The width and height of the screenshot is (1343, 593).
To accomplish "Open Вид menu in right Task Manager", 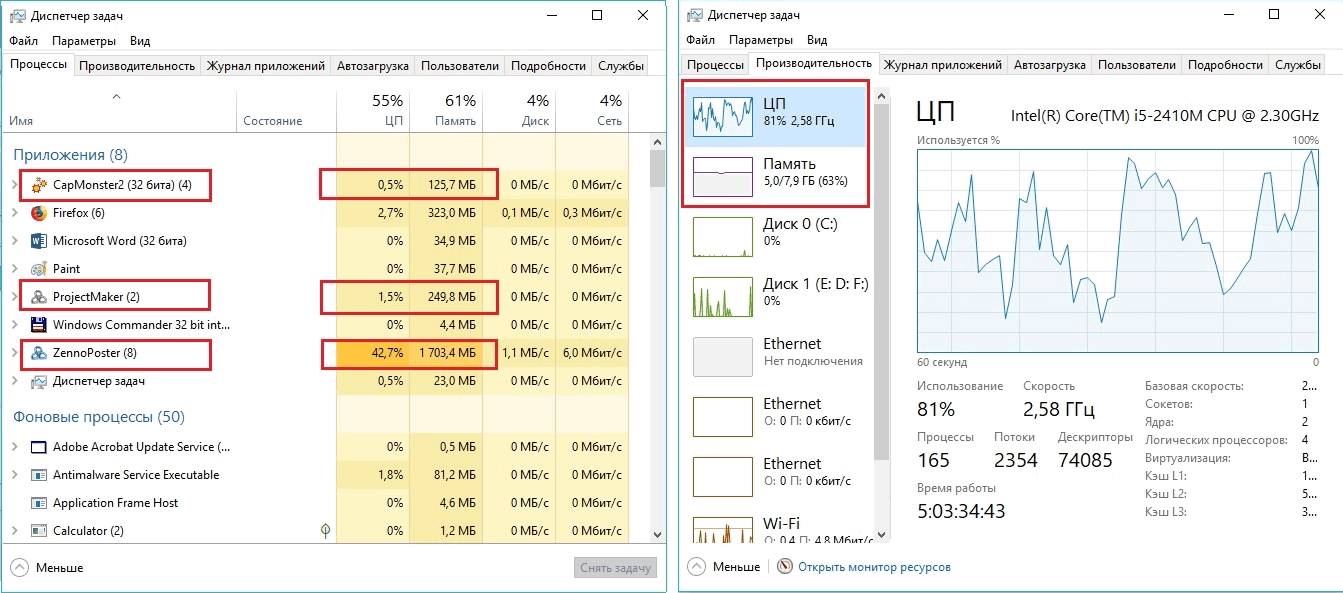I will pos(817,41).
